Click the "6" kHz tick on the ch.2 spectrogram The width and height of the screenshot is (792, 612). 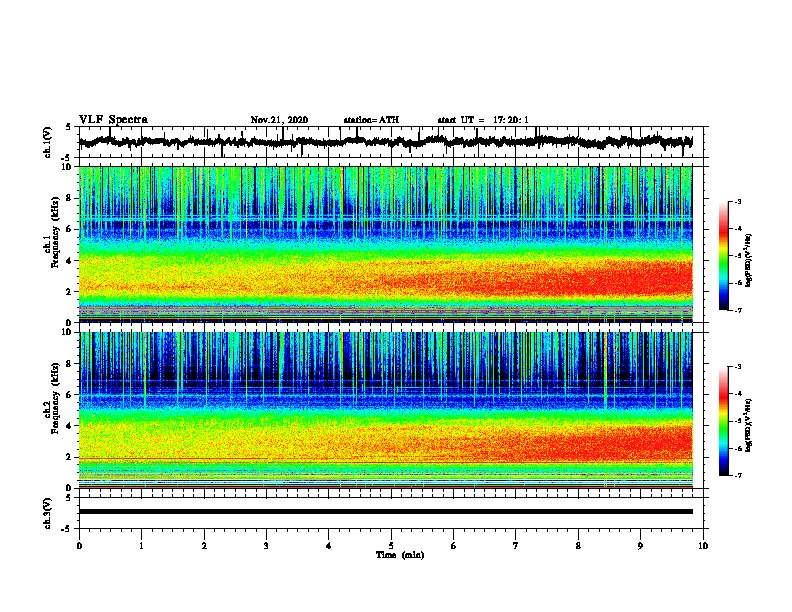(70, 394)
